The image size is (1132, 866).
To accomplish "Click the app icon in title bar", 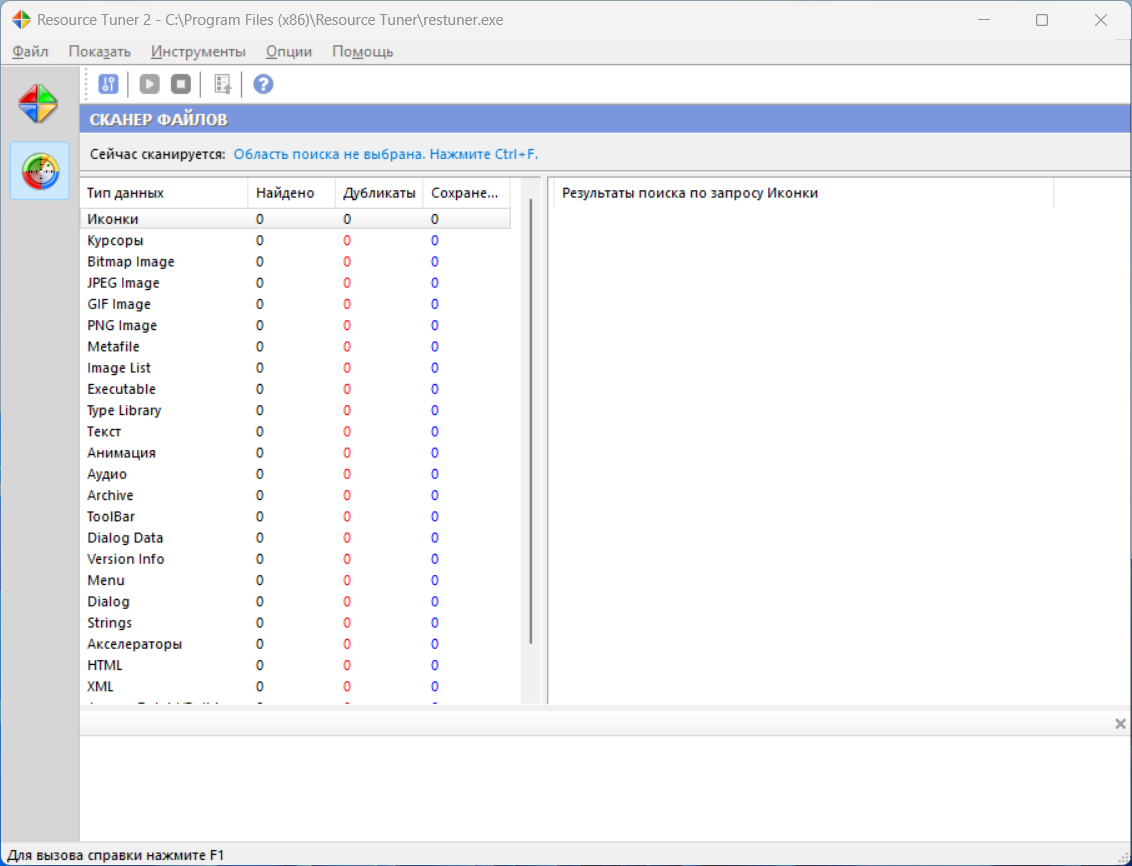I will pos(22,19).
